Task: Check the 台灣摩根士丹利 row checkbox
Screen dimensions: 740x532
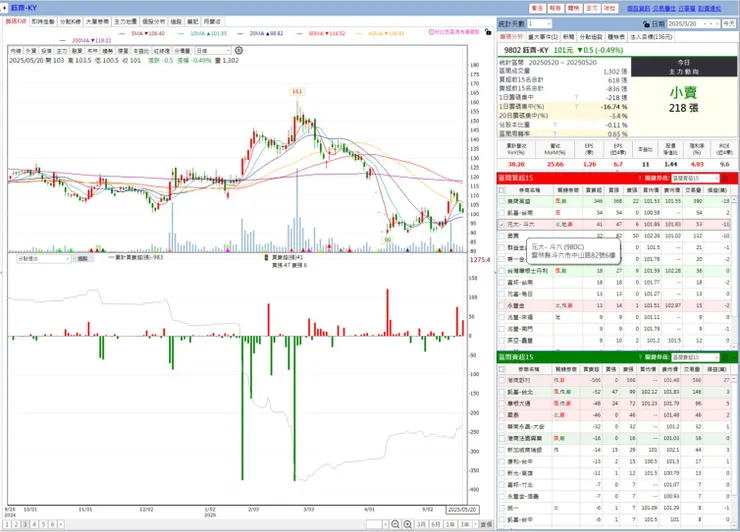Action: [x=501, y=271]
